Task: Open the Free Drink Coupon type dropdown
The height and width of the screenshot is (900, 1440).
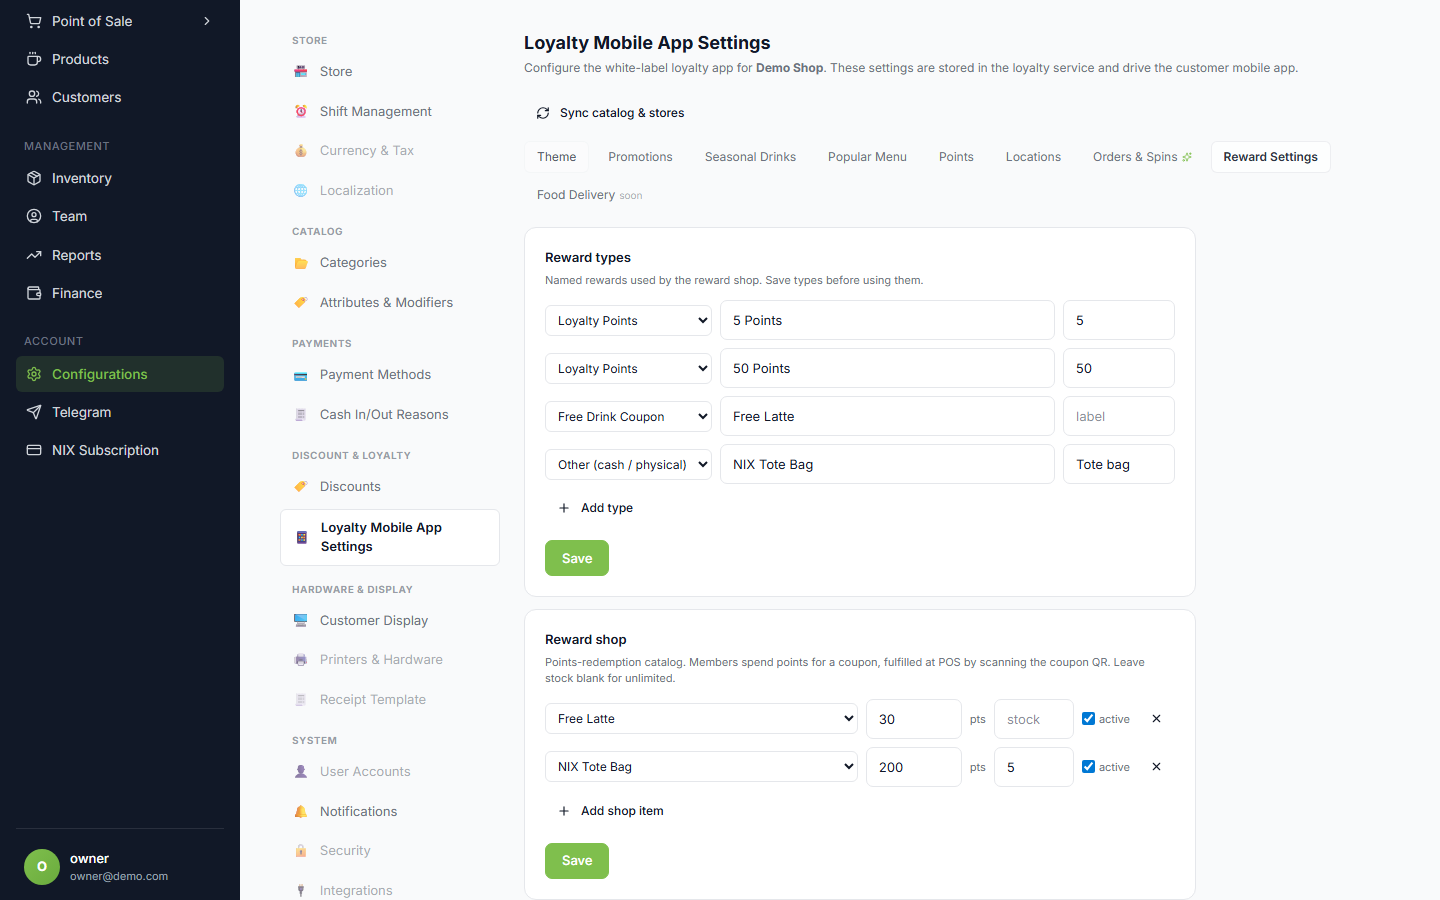Action: (628, 417)
